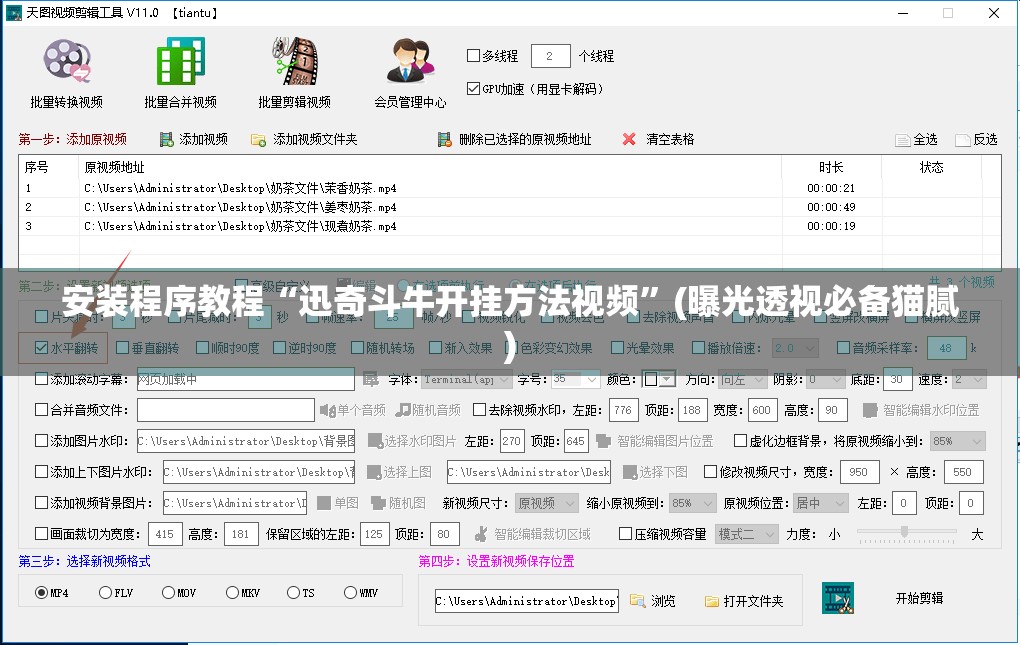
Task: Enable 合并音频文件 checkbox
Action: (42, 410)
